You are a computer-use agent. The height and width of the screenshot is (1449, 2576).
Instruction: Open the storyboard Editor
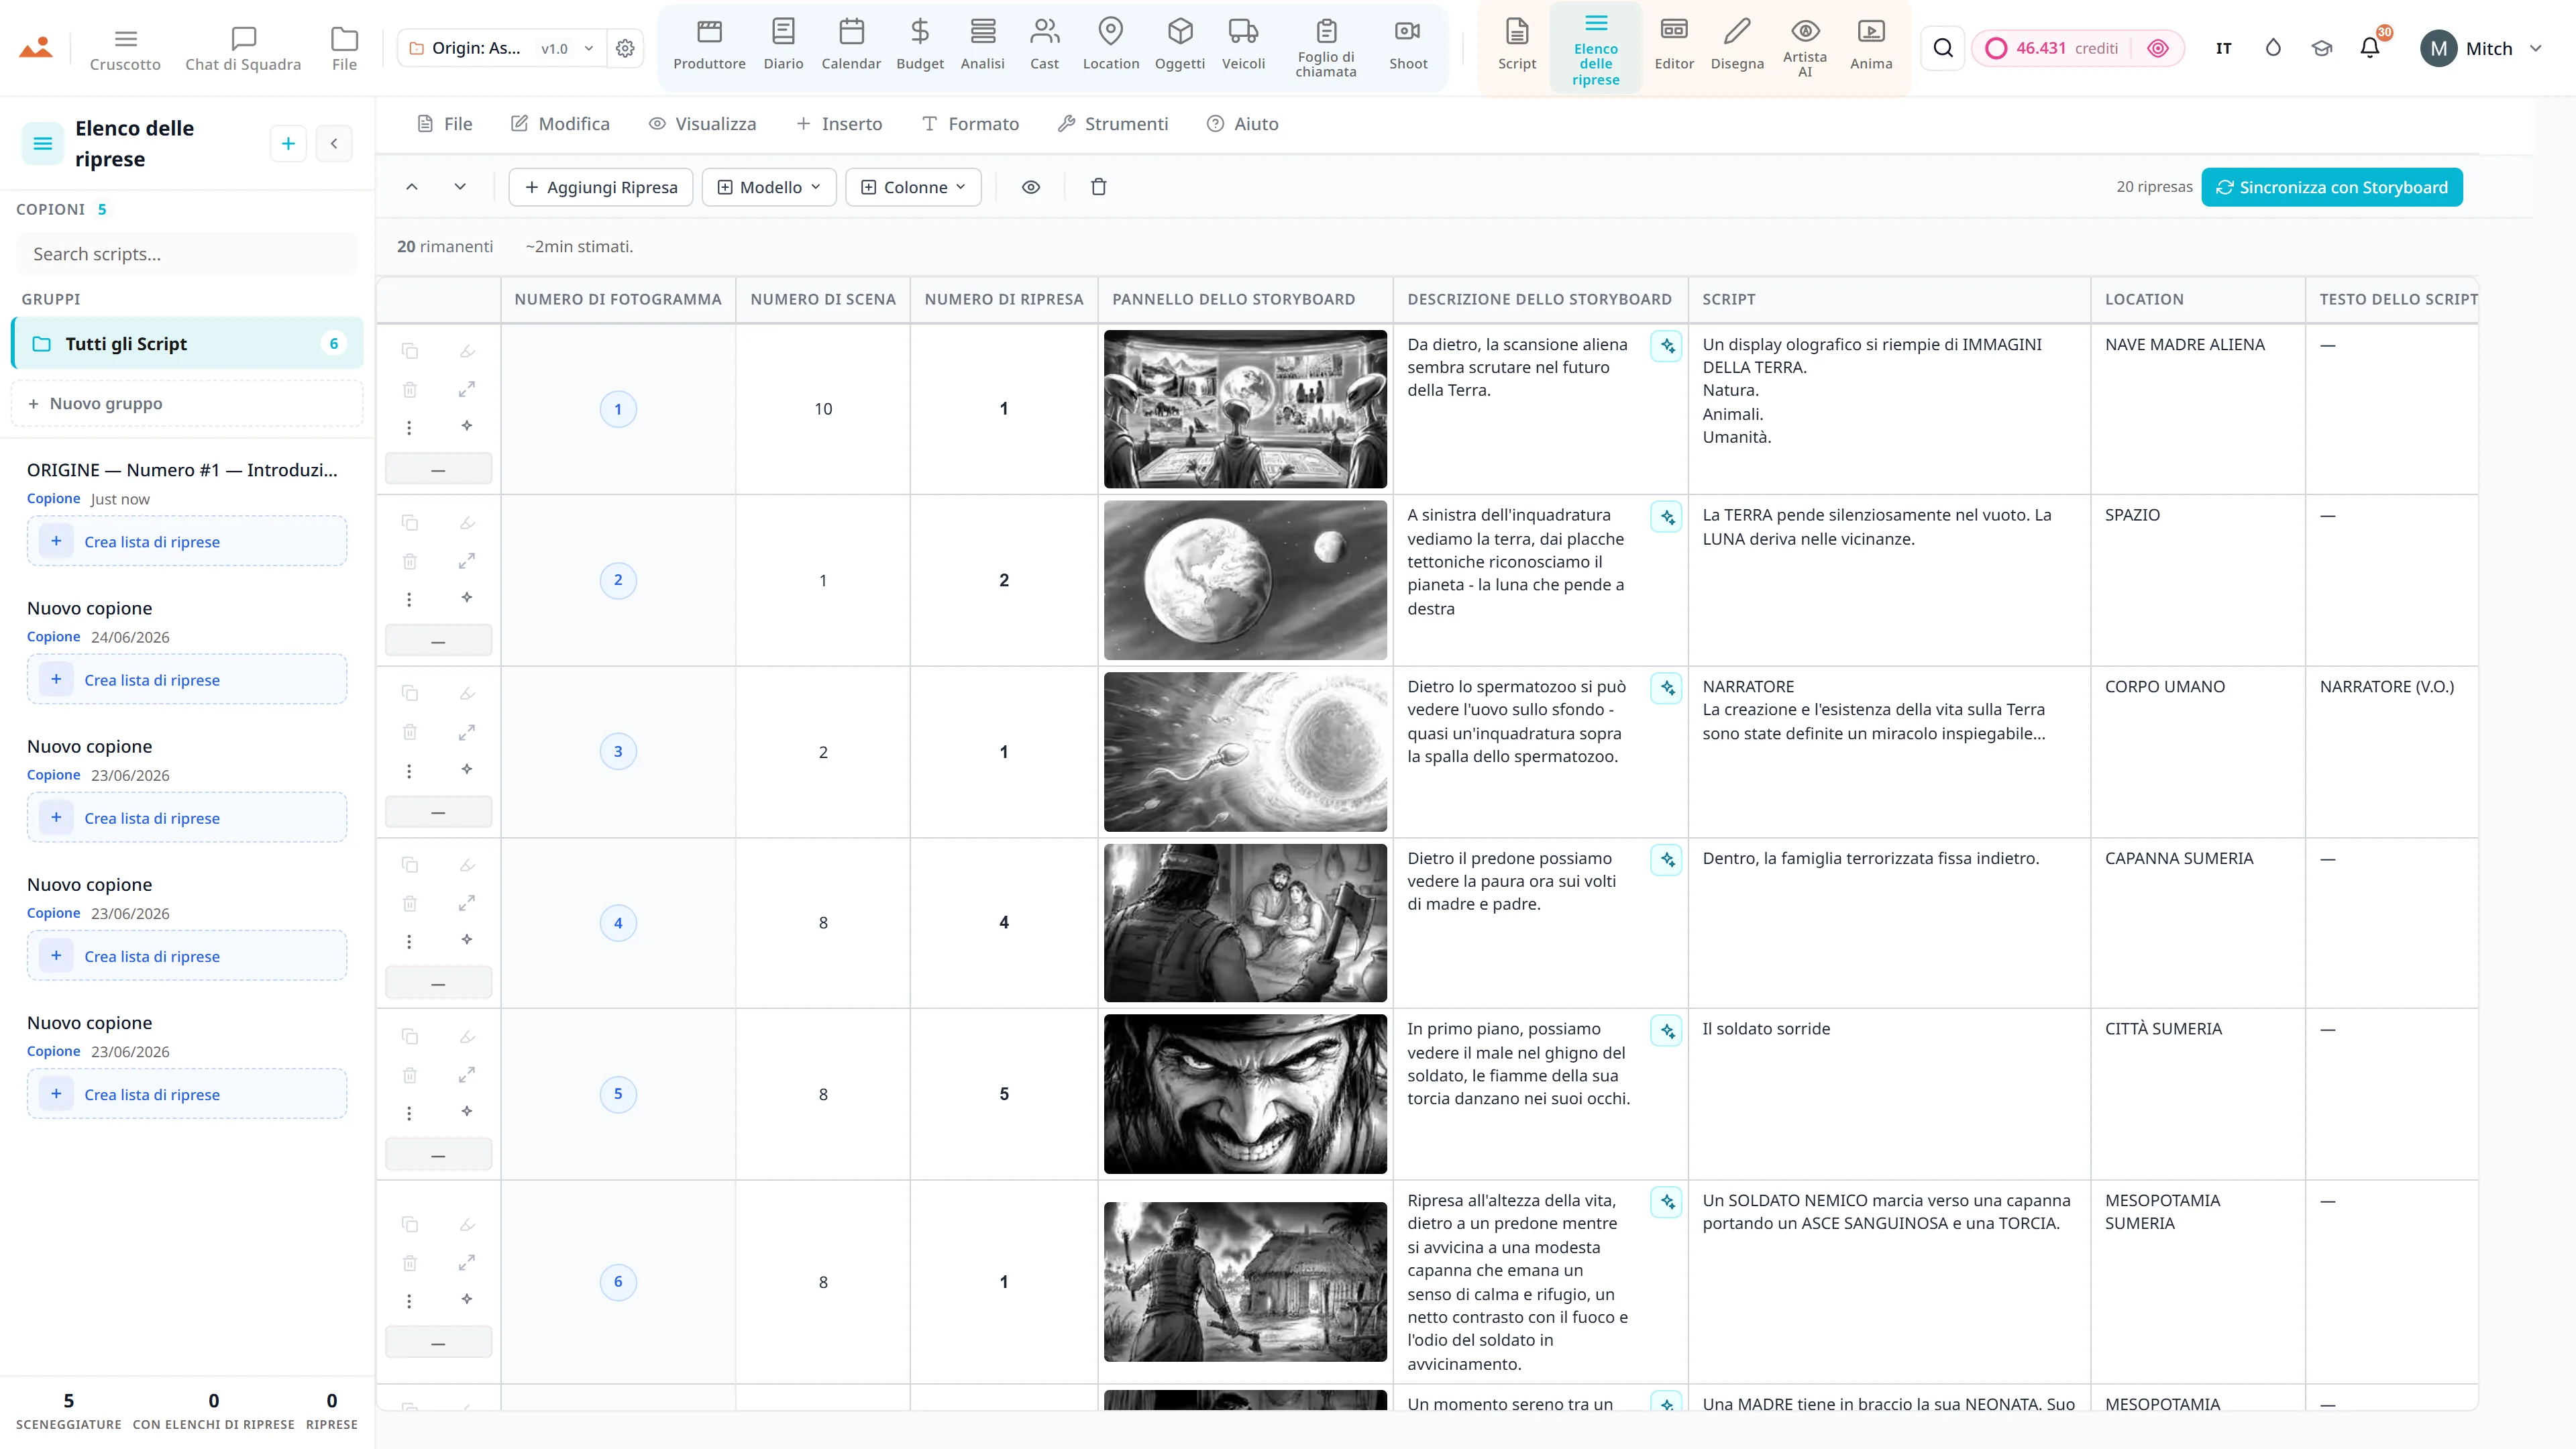(1674, 46)
